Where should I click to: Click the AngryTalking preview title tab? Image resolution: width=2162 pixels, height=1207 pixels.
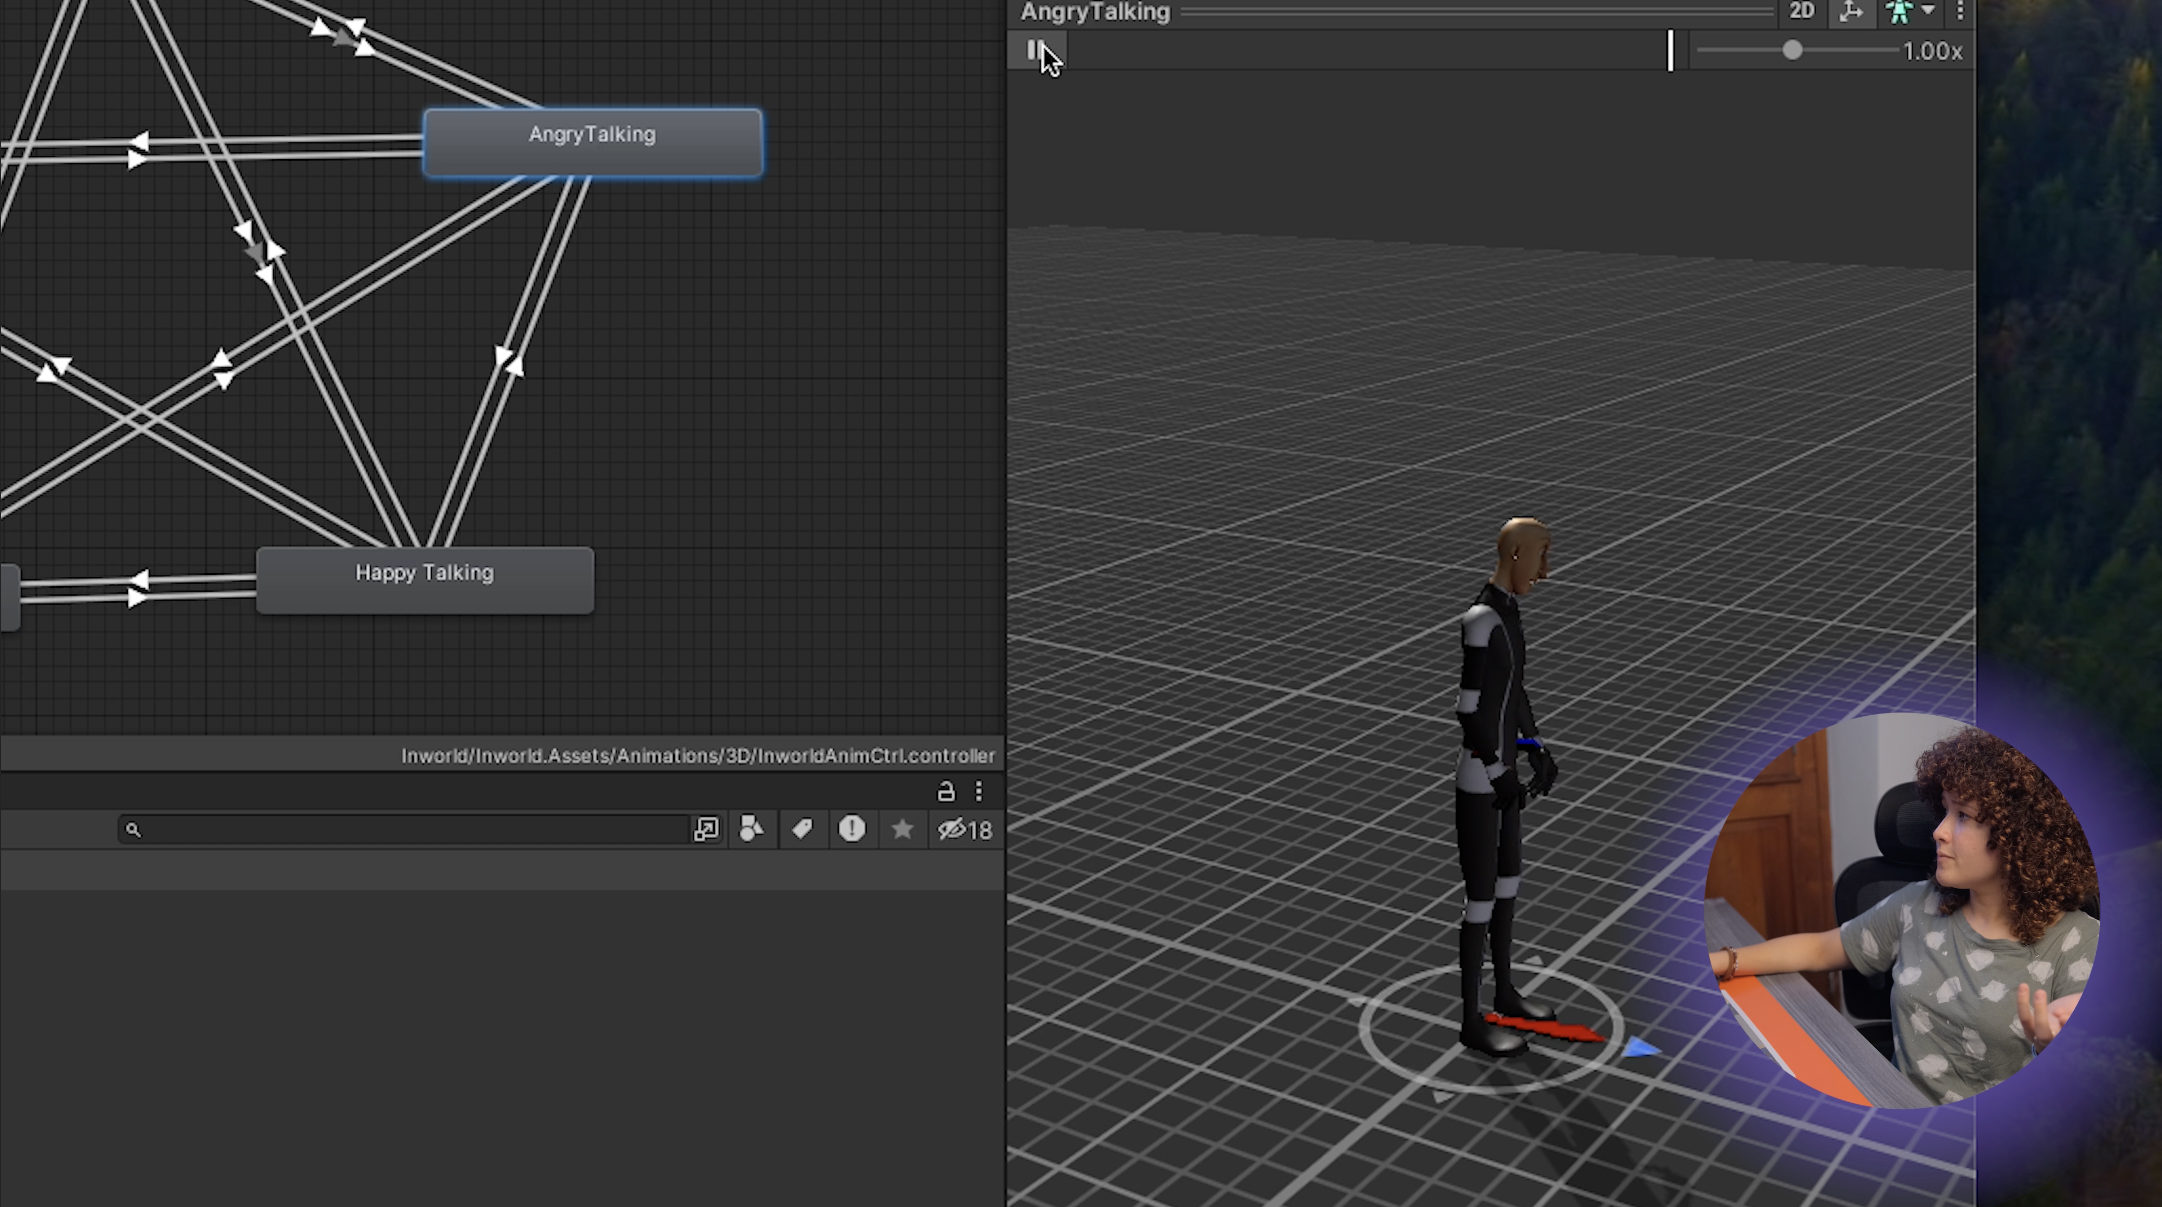pos(1094,12)
